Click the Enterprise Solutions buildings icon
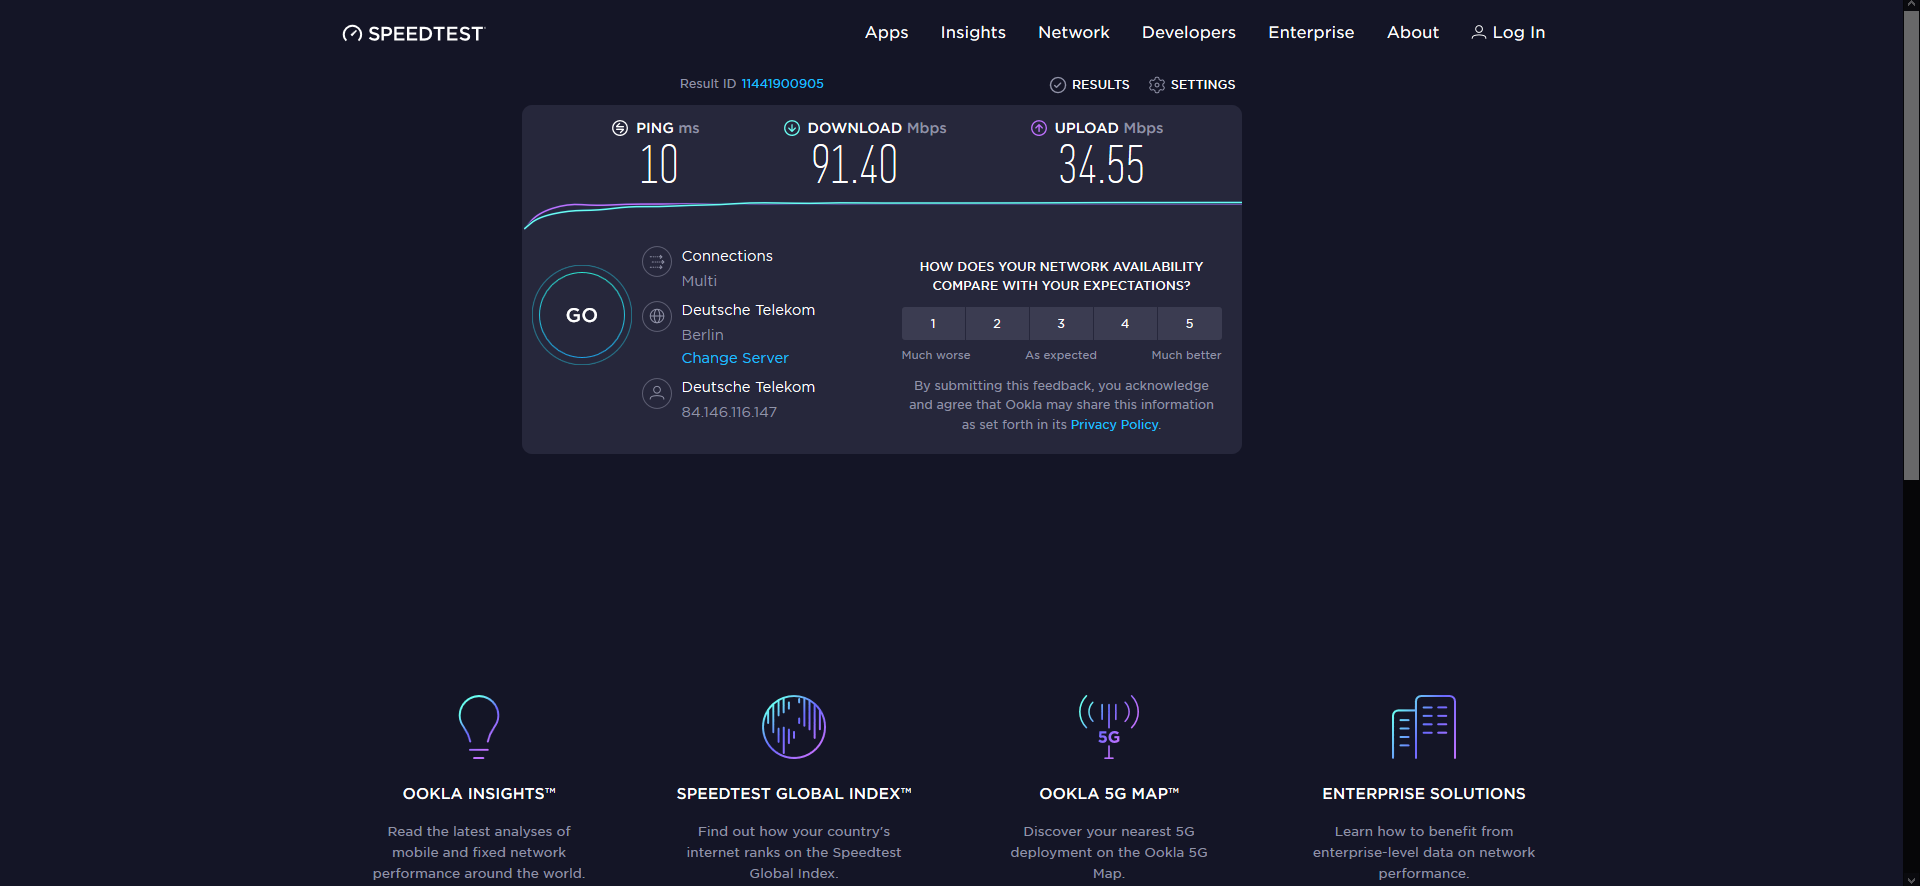The width and height of the screenshot is (1920, 886). [x=1424, y=727]
